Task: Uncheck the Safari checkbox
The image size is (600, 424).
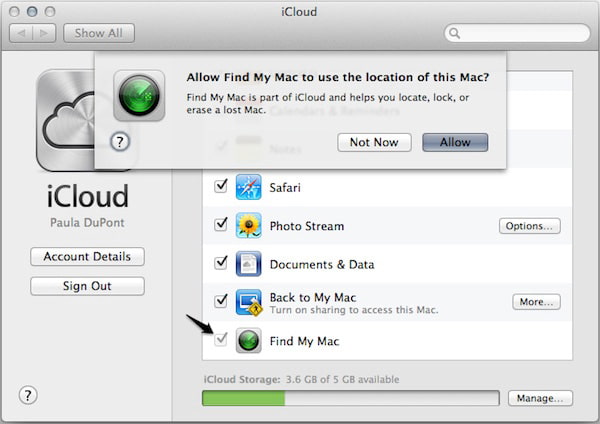Action: [x=221, y=187]
